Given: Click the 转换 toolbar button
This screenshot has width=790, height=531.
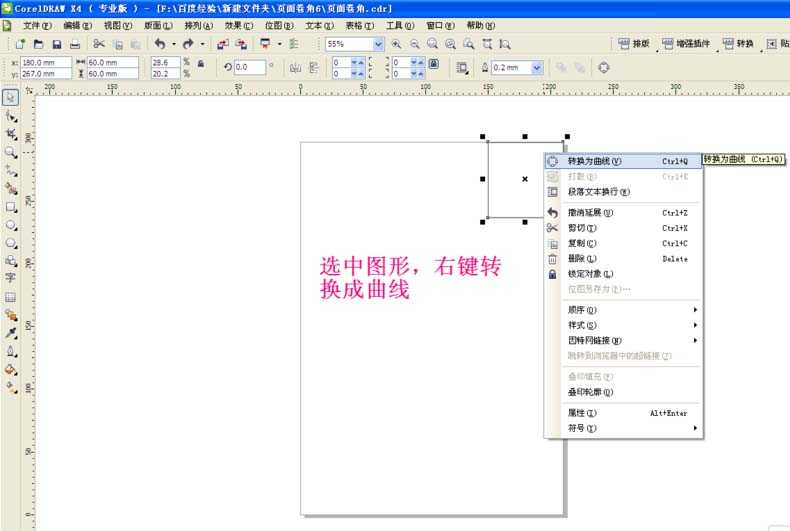Looking at the screenshot, I should [x=739, y=44].
